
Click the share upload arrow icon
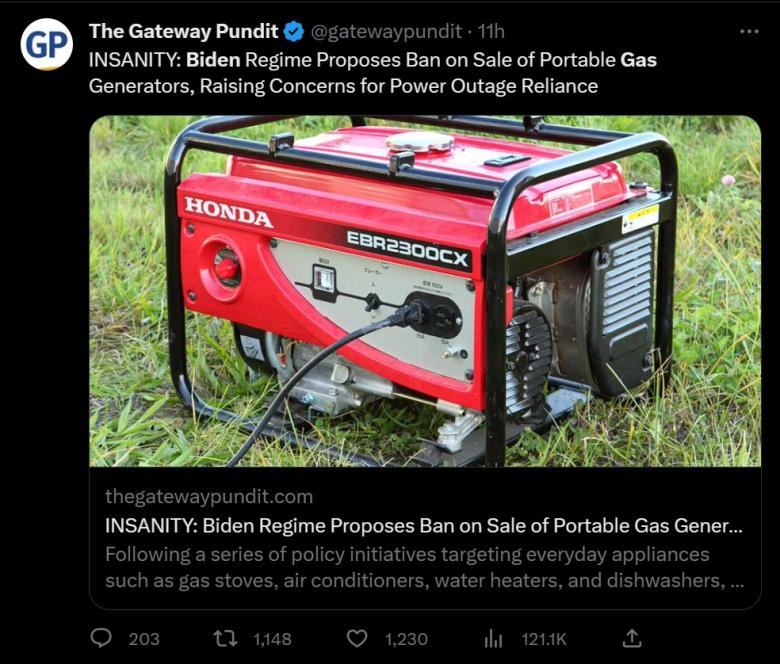pos(632,638)
